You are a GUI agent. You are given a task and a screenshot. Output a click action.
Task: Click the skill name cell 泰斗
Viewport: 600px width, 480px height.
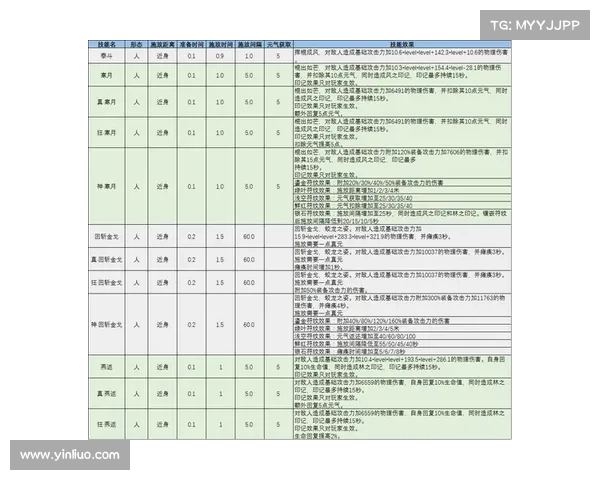click(x=106, y=56)
